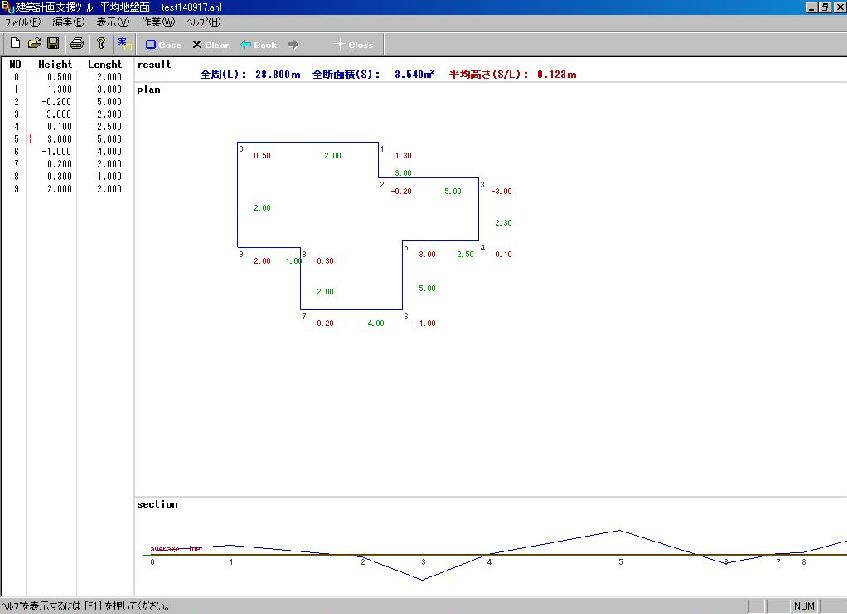Select the Height cell in row 3

[x=58, y=114]
